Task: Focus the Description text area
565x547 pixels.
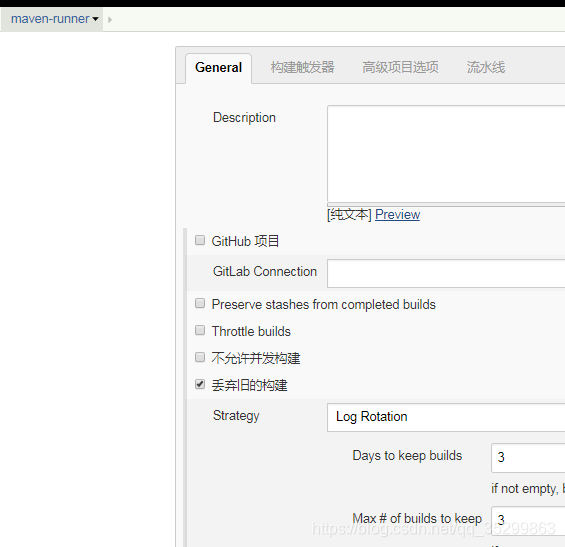Action: [x=446, y=154]
